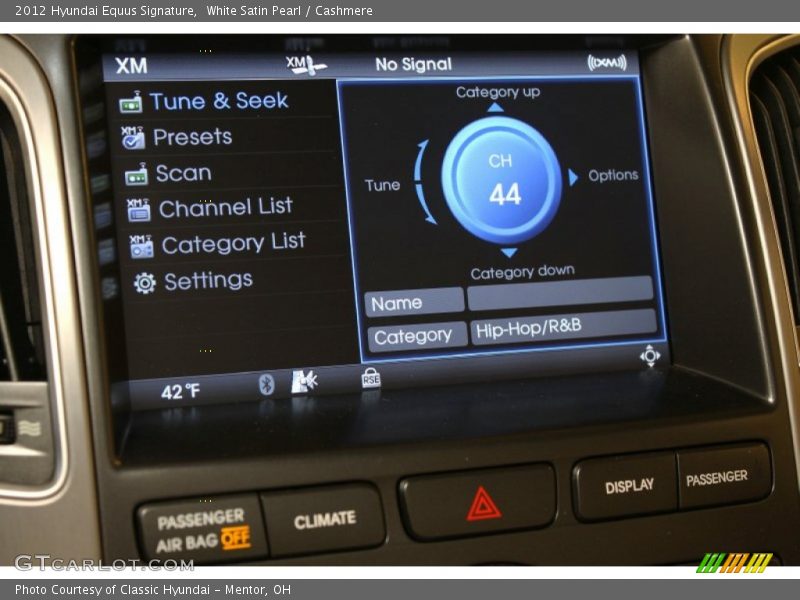Image resolution: width=800 pixels, height=600 pixels.
Task: Click the Category down arrow
Action: pyautogui.click(x=509, y=252)
